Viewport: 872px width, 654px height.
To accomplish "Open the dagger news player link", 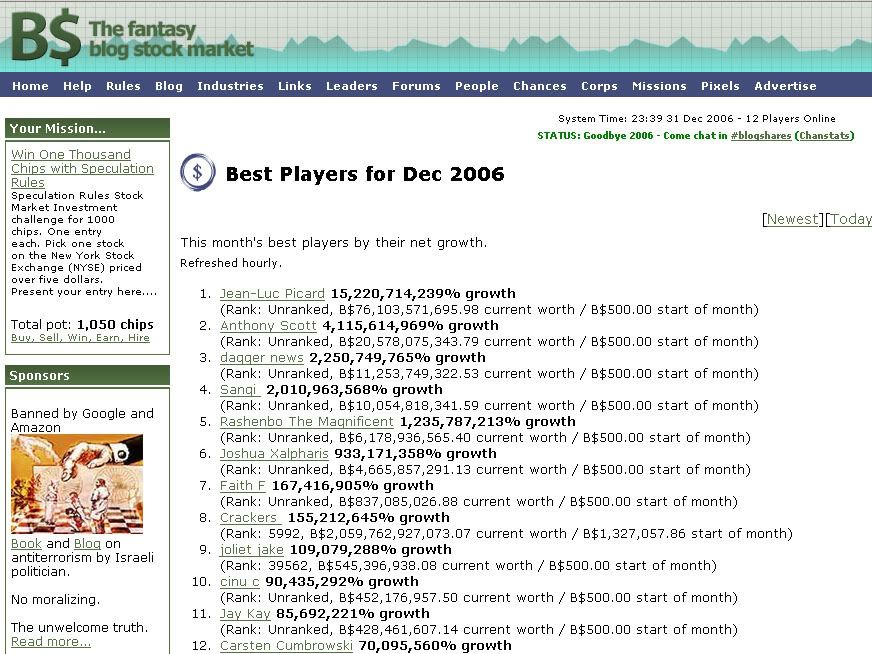I will coord(261,358).
